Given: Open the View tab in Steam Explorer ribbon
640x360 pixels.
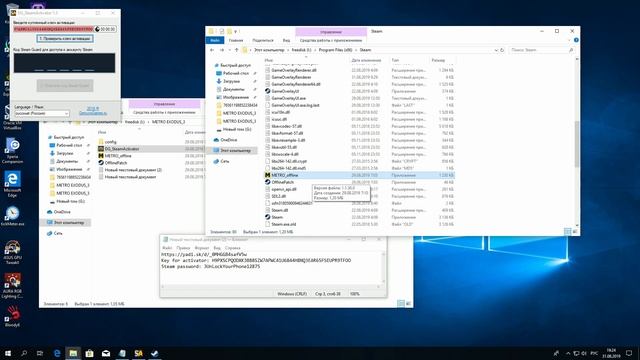Looking at the screenshot, I should pyautogui.click(x=286, y=40).
